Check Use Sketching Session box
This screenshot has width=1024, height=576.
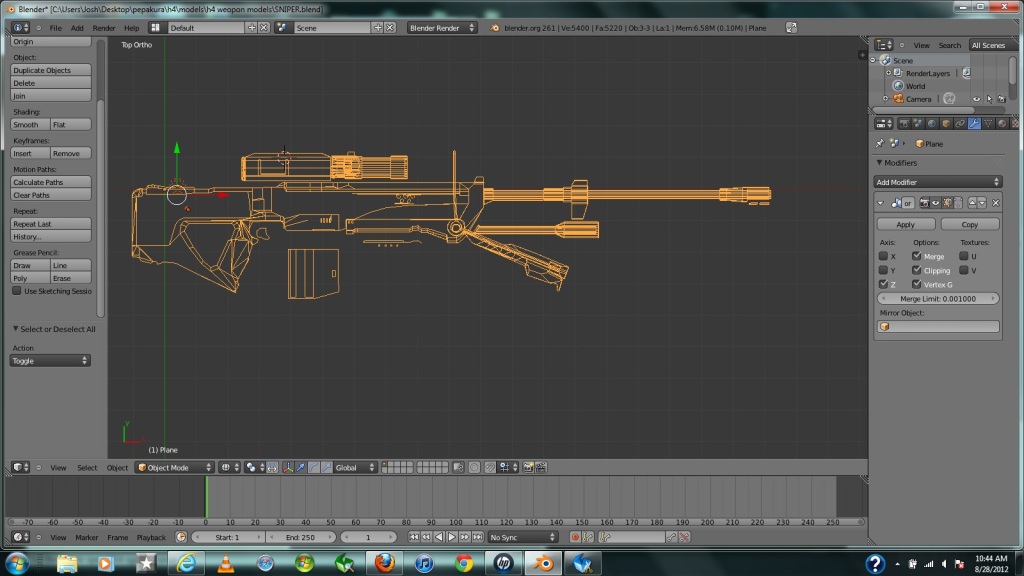(17, 291)
